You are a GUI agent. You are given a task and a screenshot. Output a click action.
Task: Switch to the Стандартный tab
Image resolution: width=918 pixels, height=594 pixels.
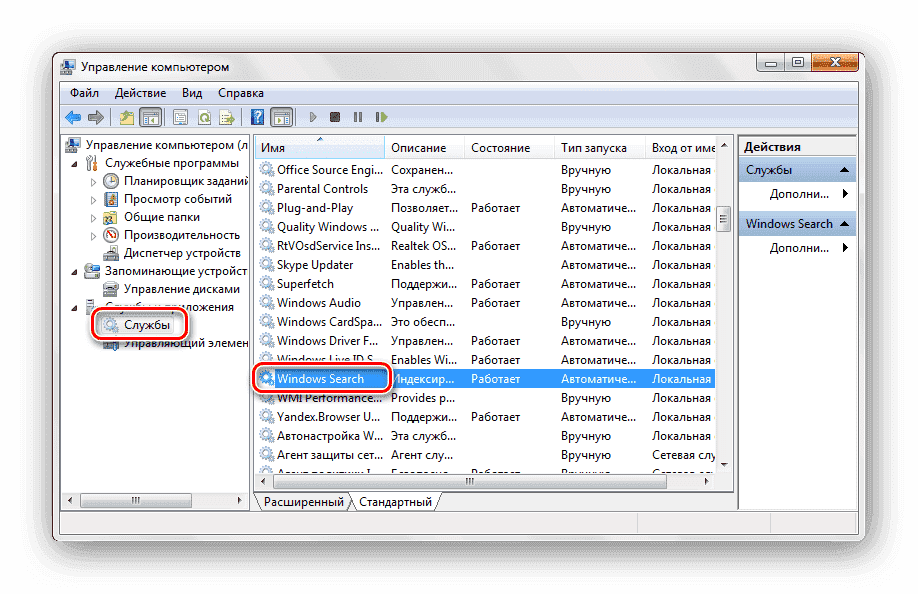point(398,503)
